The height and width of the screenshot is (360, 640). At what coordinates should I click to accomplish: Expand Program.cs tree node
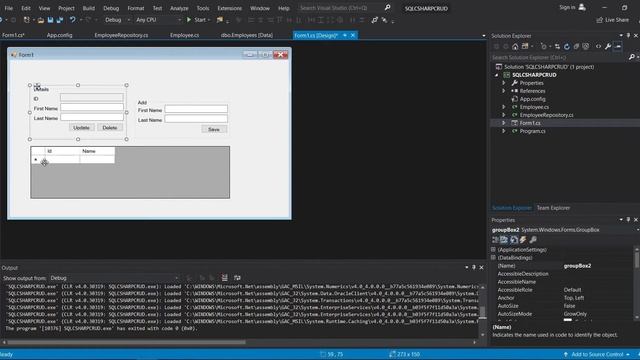pyautogui.click(x=504, y=131)
